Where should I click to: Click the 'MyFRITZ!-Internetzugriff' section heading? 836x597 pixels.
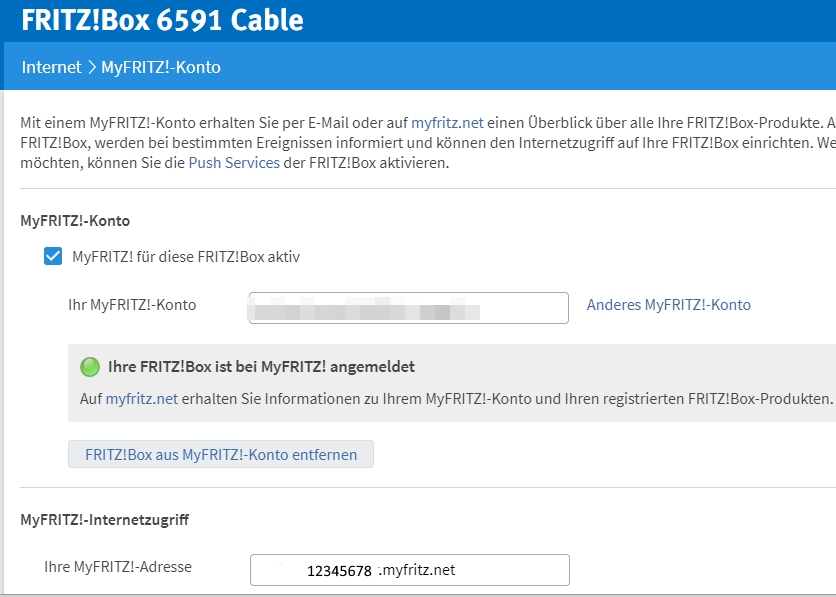pyautogui.click(x=105, y=520)
